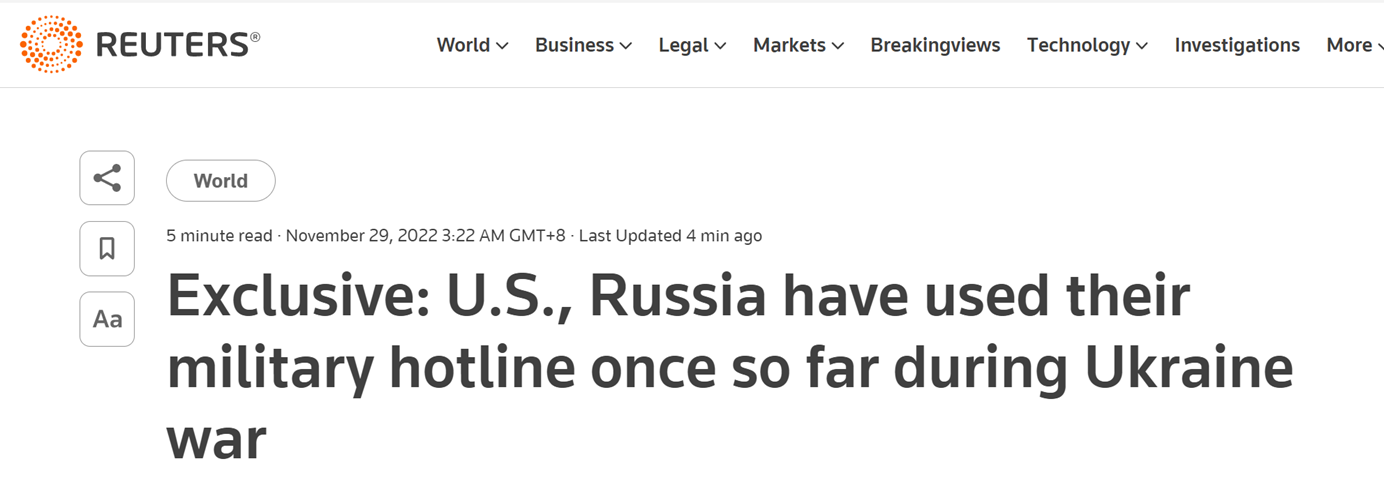This screenshot has width=1384, height=489.
Task: Click the chevron arrow beside More
Action: tap(1380, 46)
